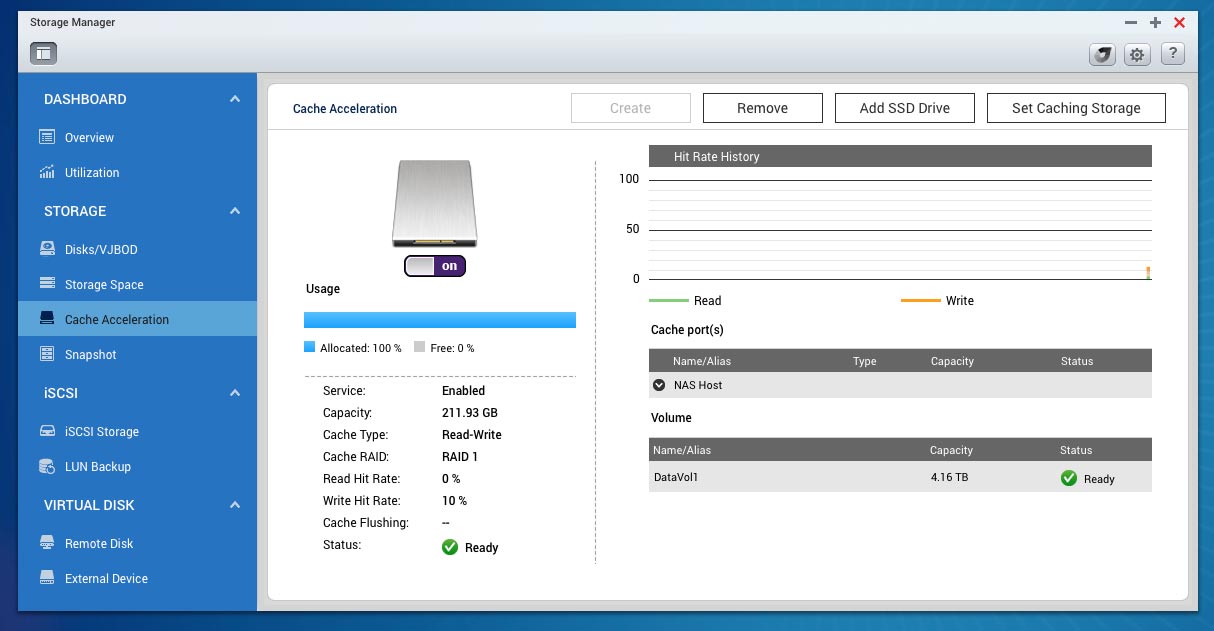Click the Create button
Viewport: 1214px width, 631px height.
pyautogui.click(x=631, y=108)
